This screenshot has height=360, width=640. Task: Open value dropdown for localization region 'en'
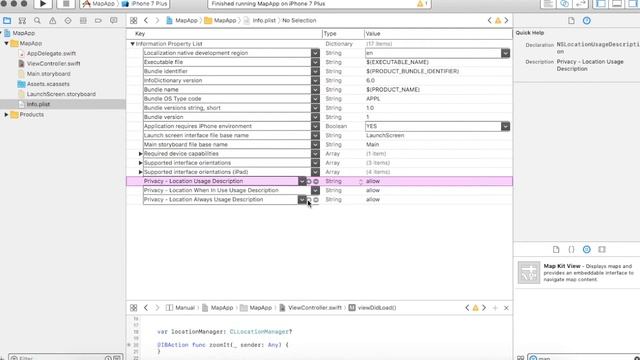pos(505,53)
